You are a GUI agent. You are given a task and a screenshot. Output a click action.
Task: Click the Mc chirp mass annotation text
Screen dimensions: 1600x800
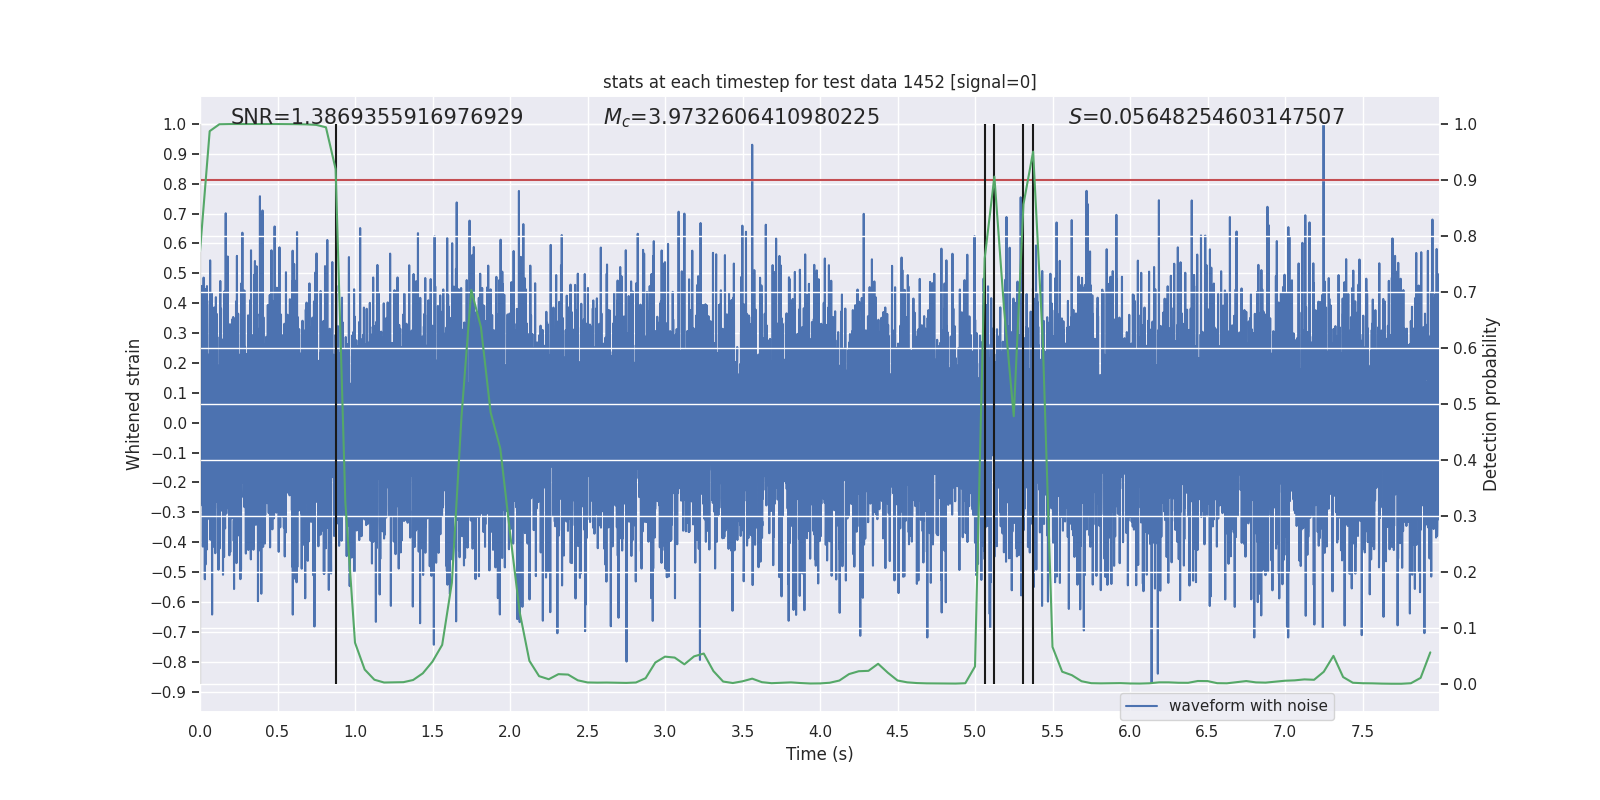pyautogui.click(x=741, y=117)
